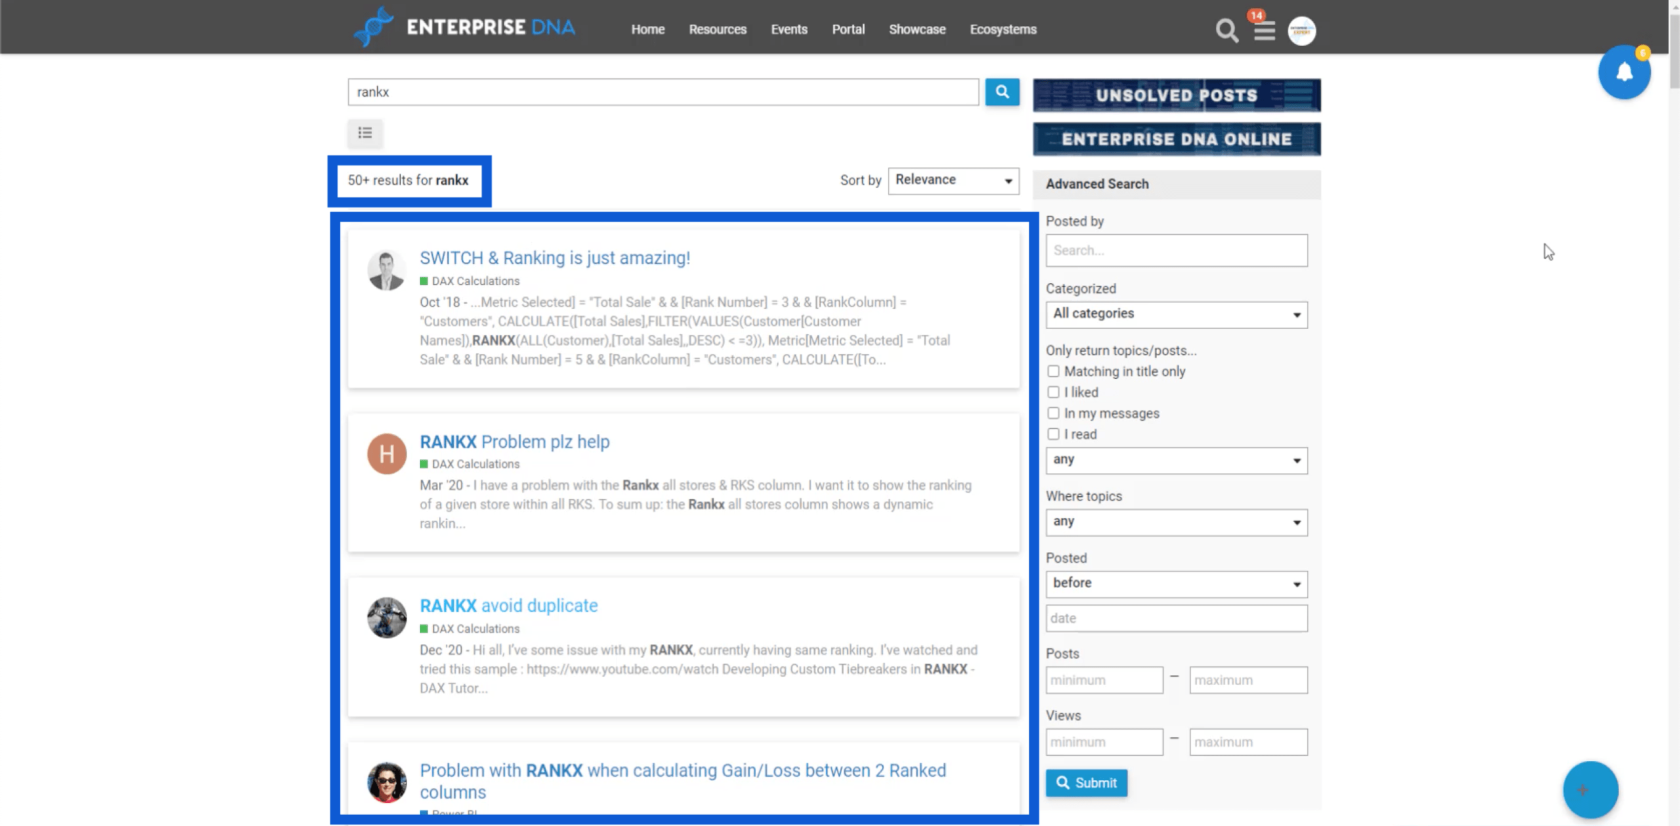
Task: Open Resources in top navigation
Action: point(718,29)
